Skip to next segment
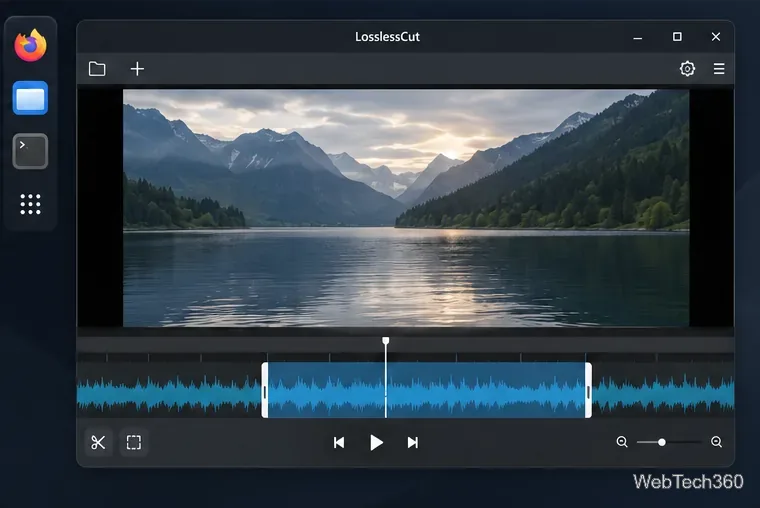This screenshot has width=760, height=508. [x=412, y=443]
